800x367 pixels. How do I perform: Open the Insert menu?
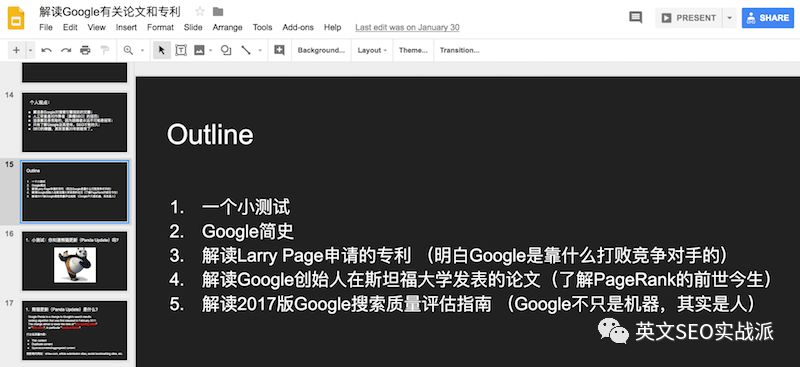[126, 28]
